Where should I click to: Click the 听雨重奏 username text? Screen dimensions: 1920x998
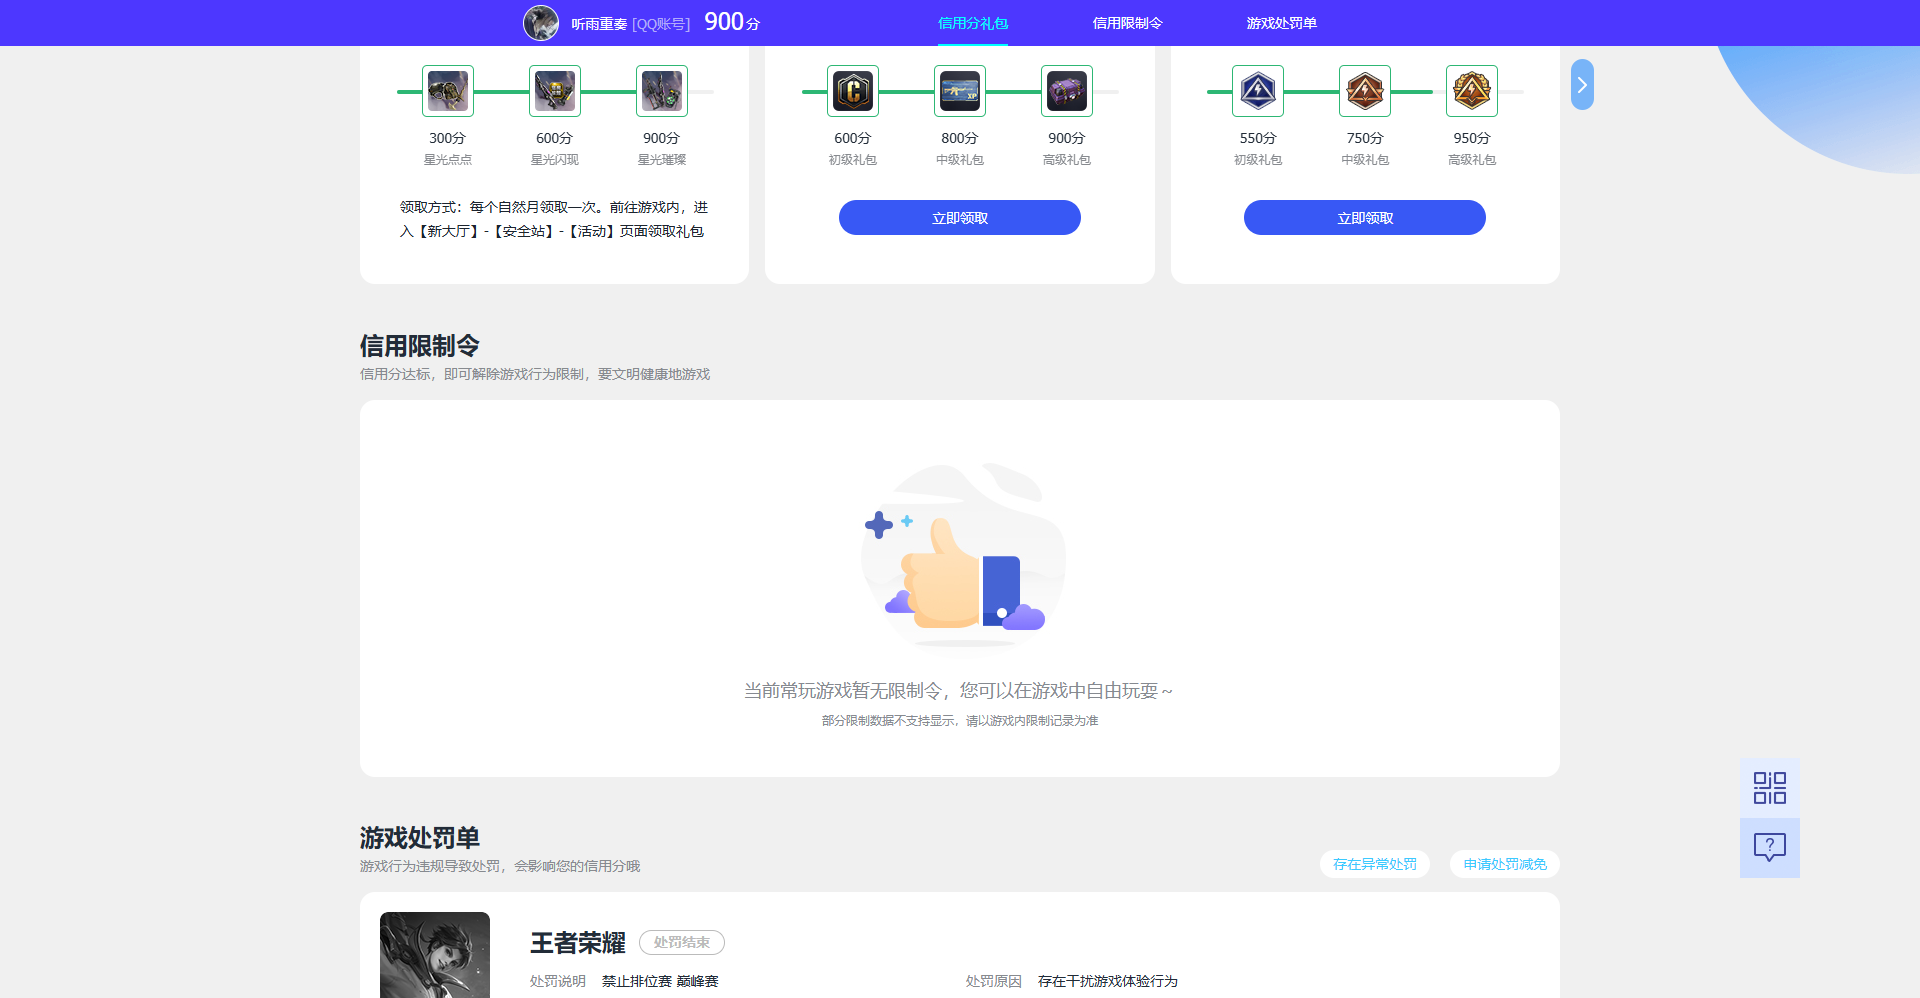pyautogui.click(x=599, y=24)
